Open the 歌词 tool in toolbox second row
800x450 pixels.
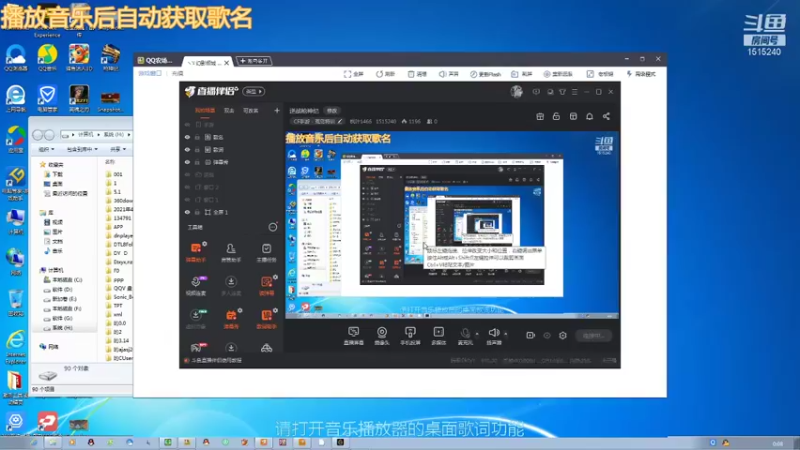click(266, 286)
